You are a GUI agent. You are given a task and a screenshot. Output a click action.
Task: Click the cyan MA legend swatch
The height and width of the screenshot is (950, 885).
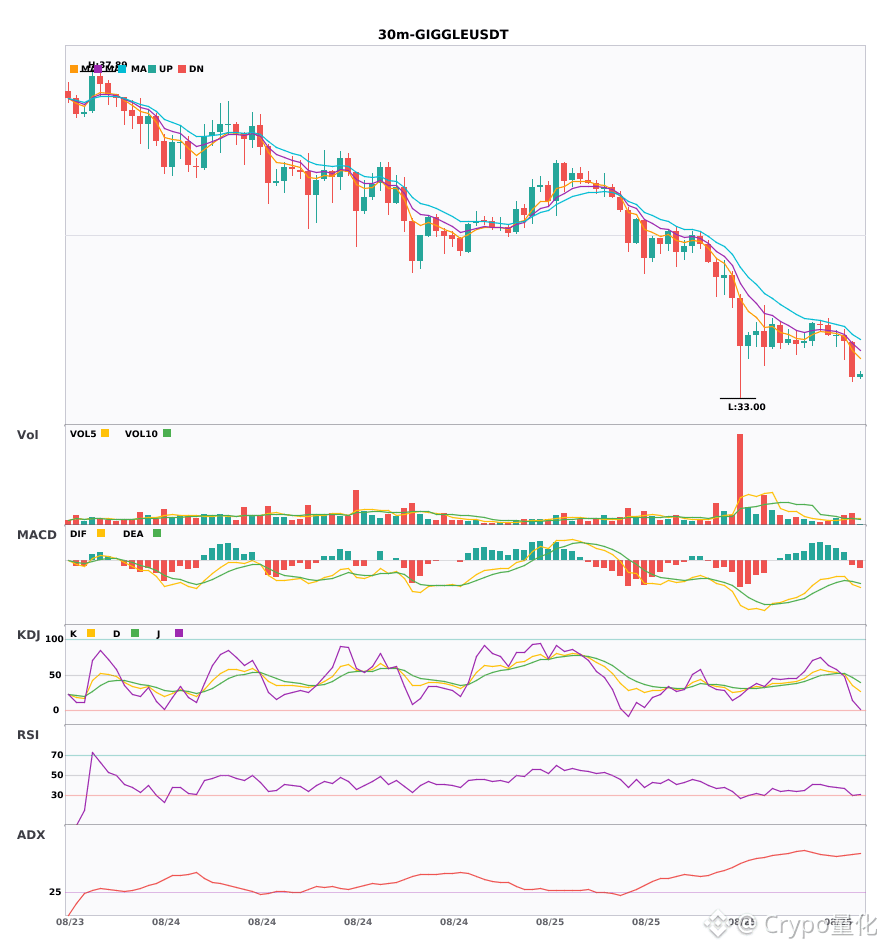pos(122,69)
